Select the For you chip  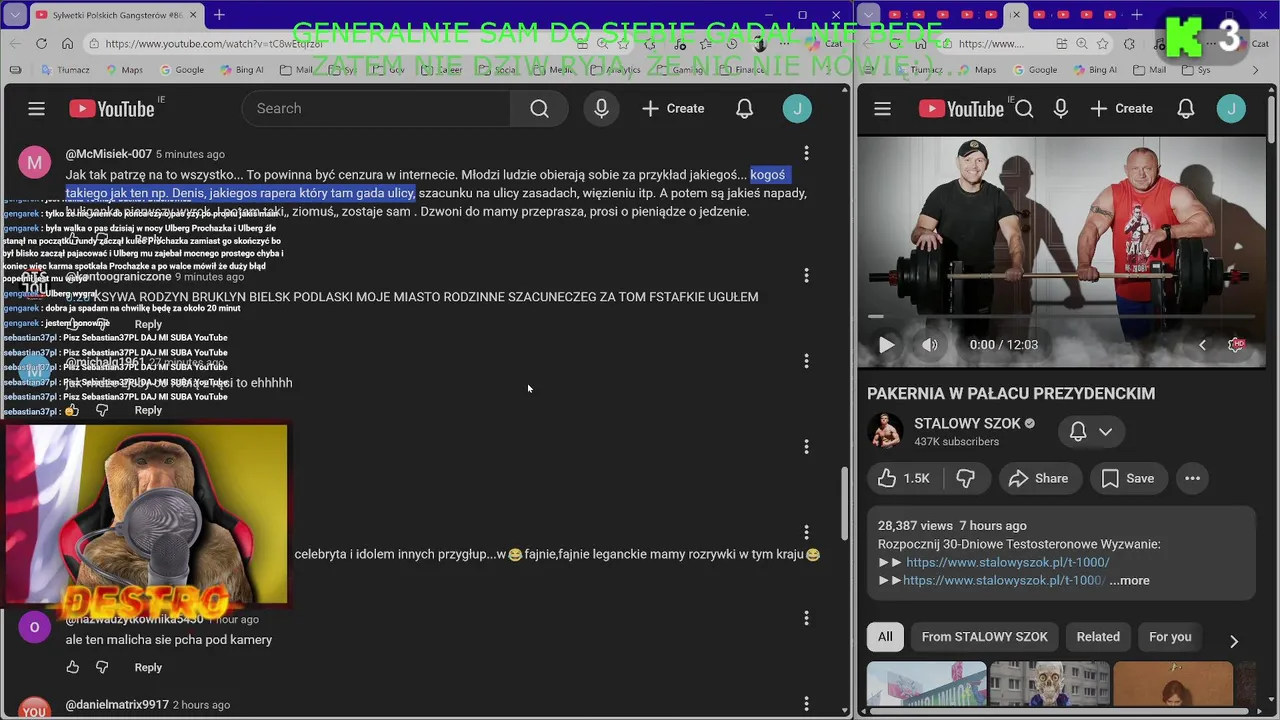(x=1170, y=637)
